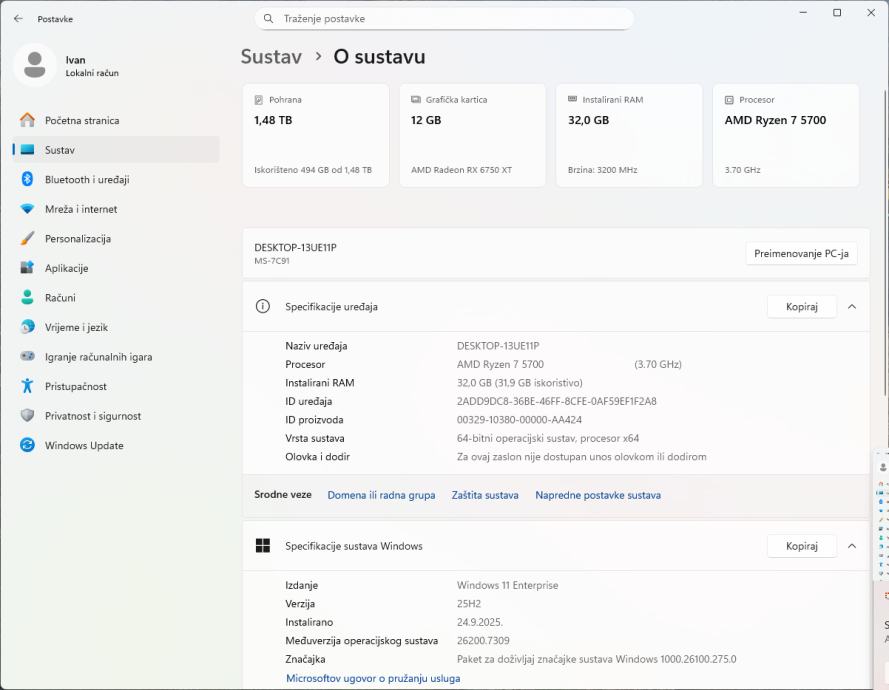This screenshot has height=690, width=889.
Task: Navigate to Sustav in the breadcrumb
Action: click(x=271, y=57)
